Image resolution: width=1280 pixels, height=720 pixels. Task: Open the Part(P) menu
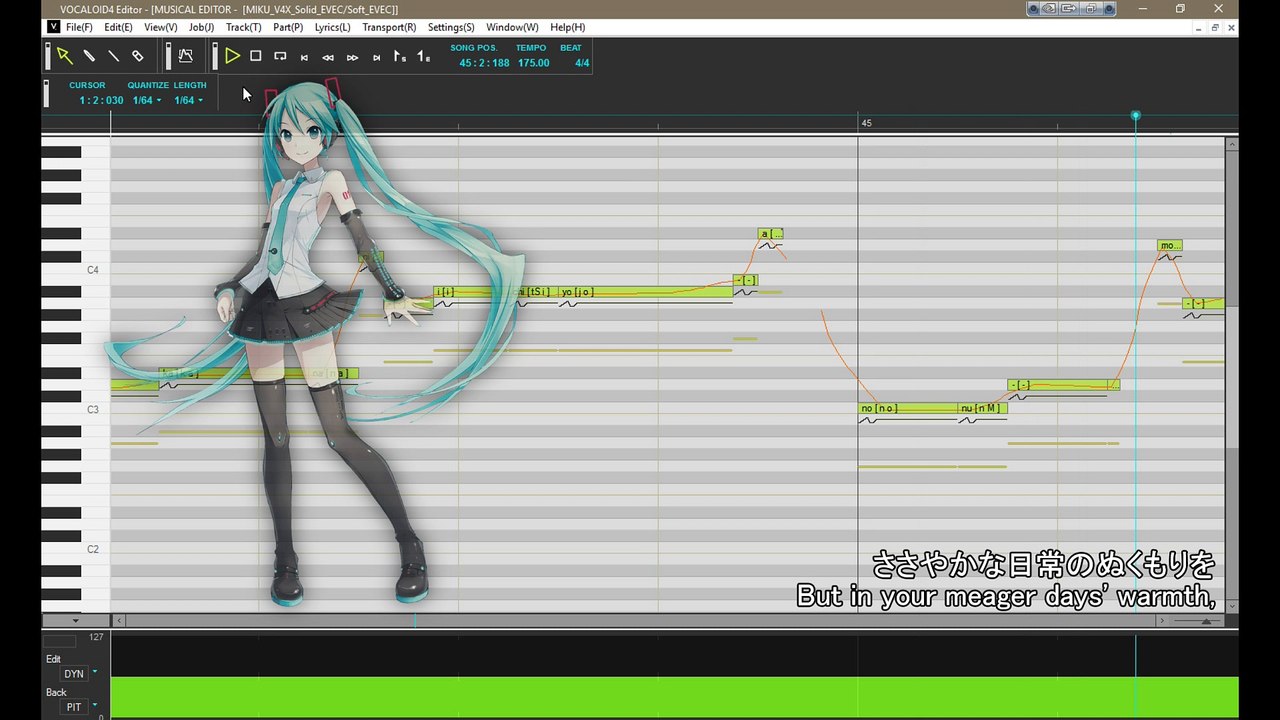coord(288,27)
